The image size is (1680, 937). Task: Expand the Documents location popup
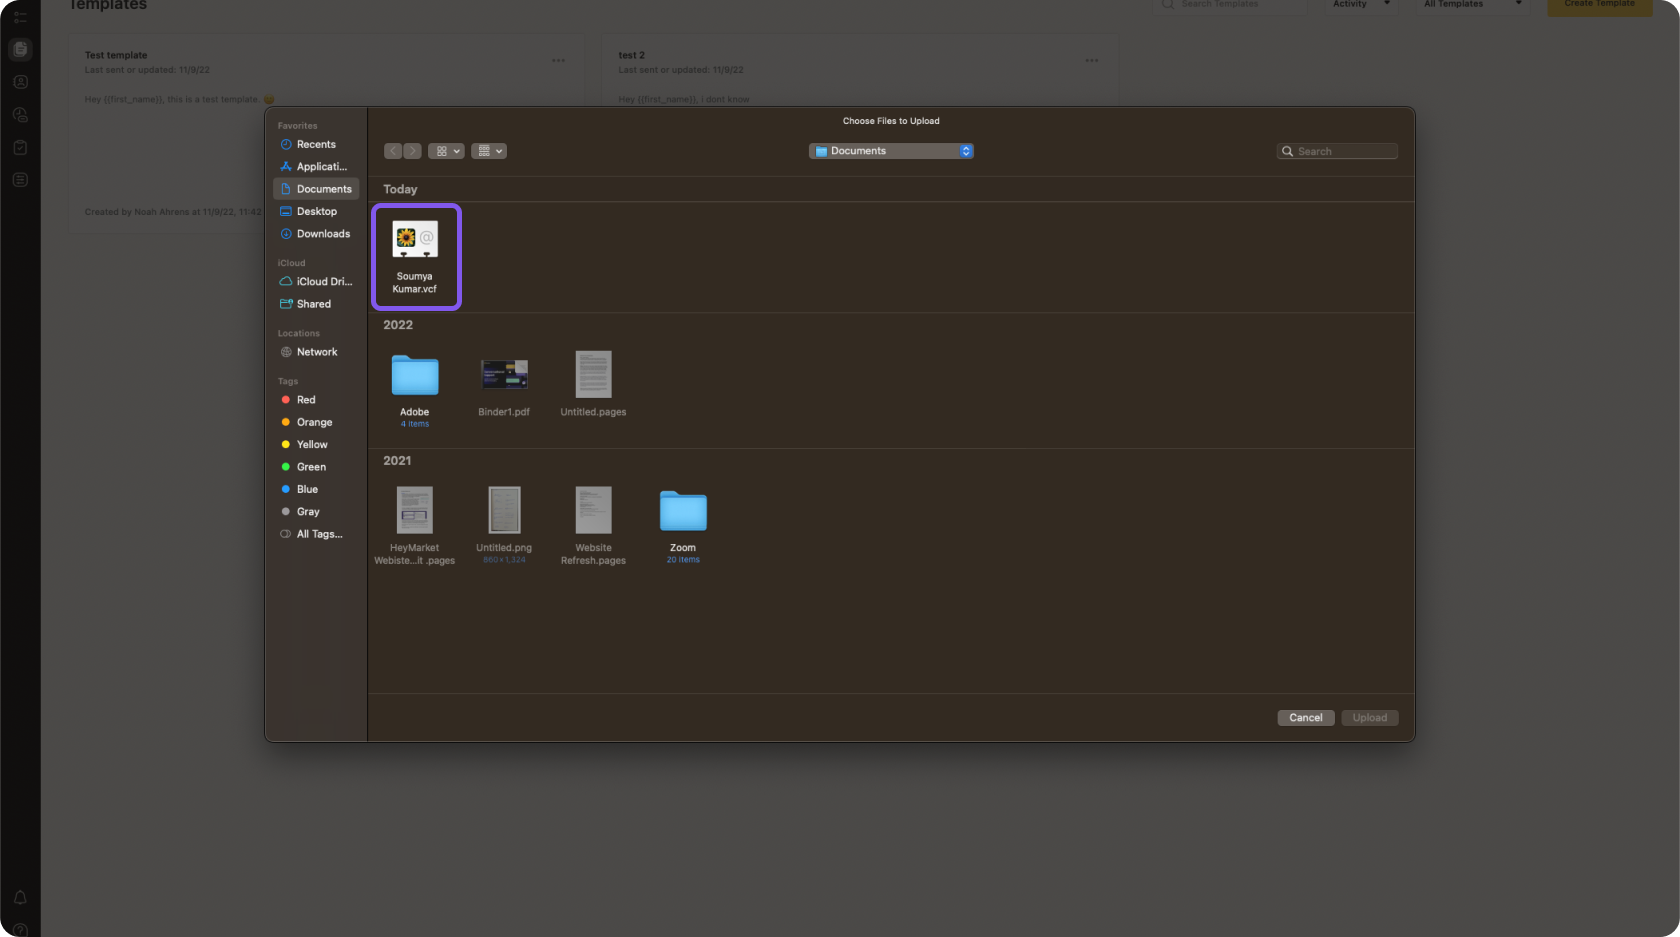click(891, 151)
